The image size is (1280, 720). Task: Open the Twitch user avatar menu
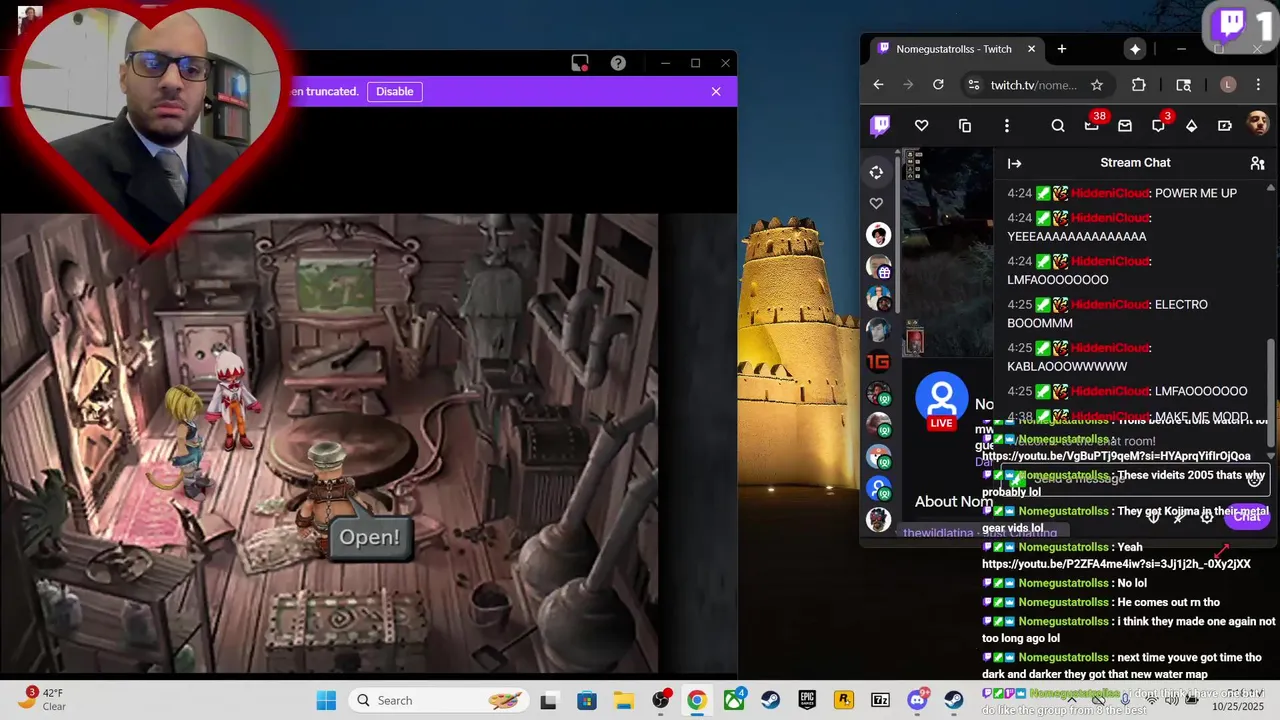click(x=1258, y=125)
